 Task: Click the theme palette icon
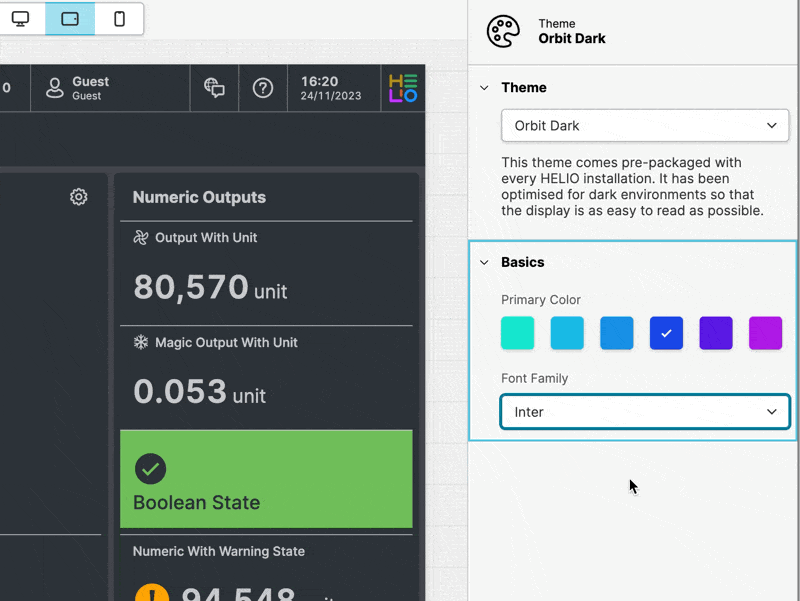[503, 31]
